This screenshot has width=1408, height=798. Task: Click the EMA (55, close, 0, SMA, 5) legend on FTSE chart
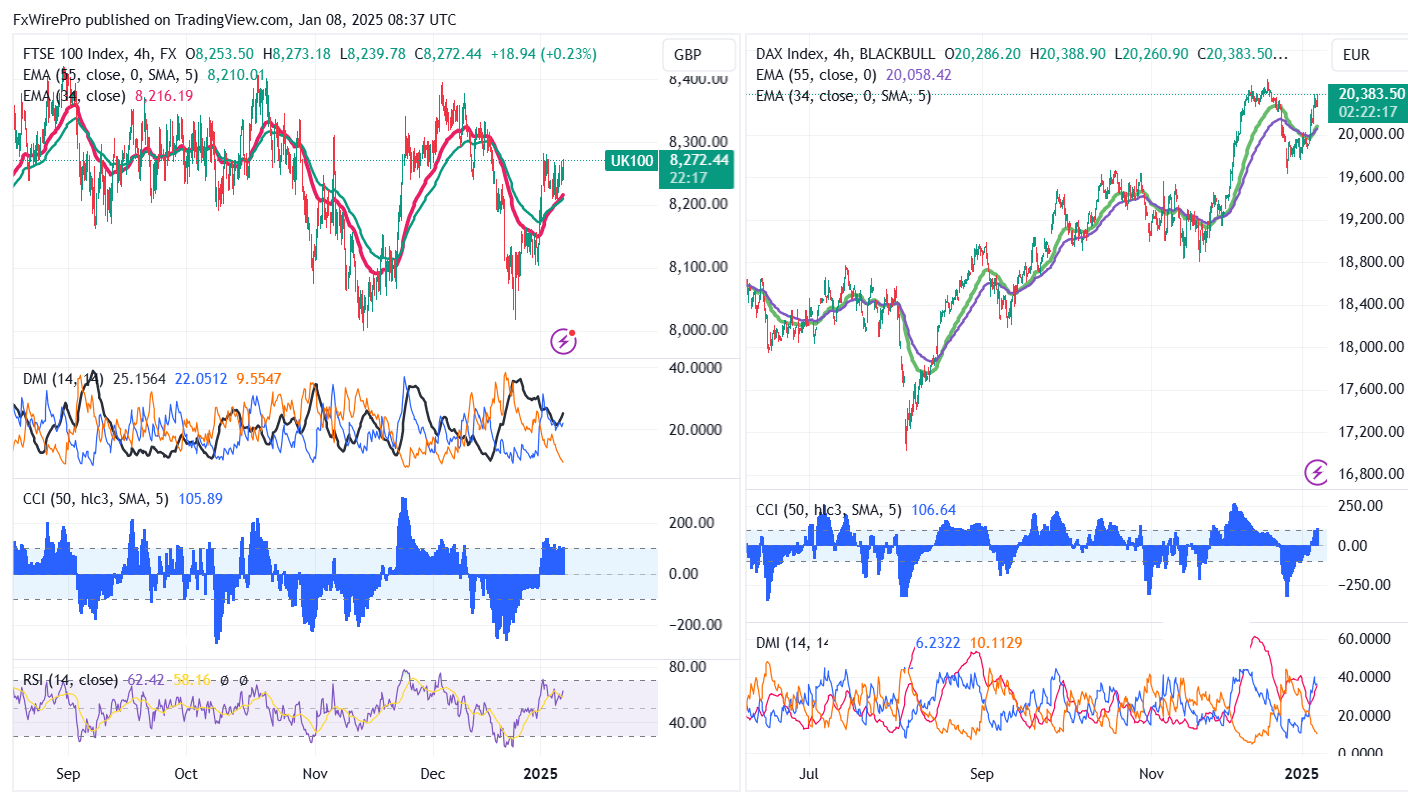click(x=111, y=74)
